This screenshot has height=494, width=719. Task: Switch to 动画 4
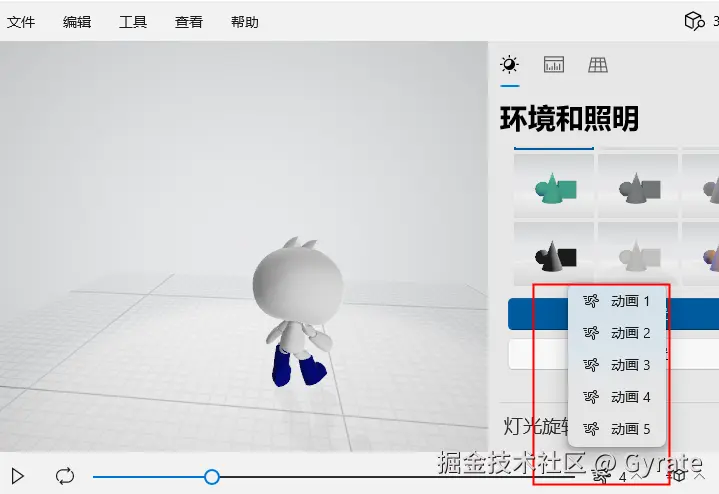617,397
